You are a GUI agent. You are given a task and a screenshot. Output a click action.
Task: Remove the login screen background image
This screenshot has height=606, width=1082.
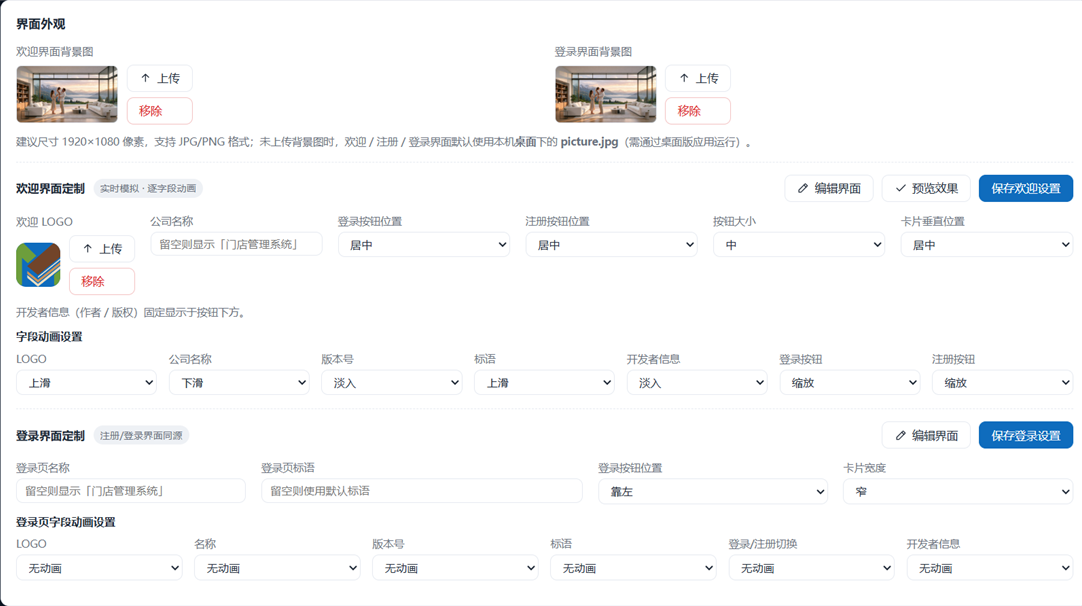[698, 110]
